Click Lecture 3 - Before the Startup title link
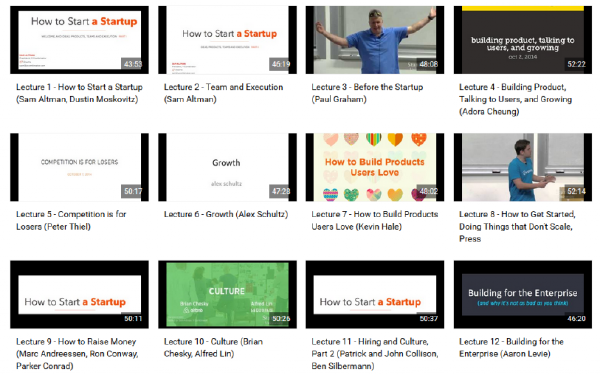 pyautogui.click(x=367, y=93)
